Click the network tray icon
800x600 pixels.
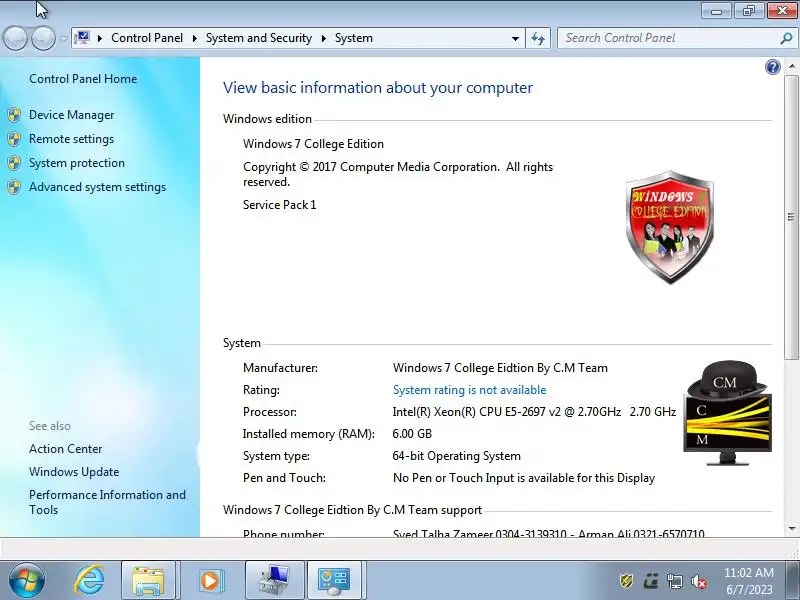pyautogui.click(x=674, y=581)
